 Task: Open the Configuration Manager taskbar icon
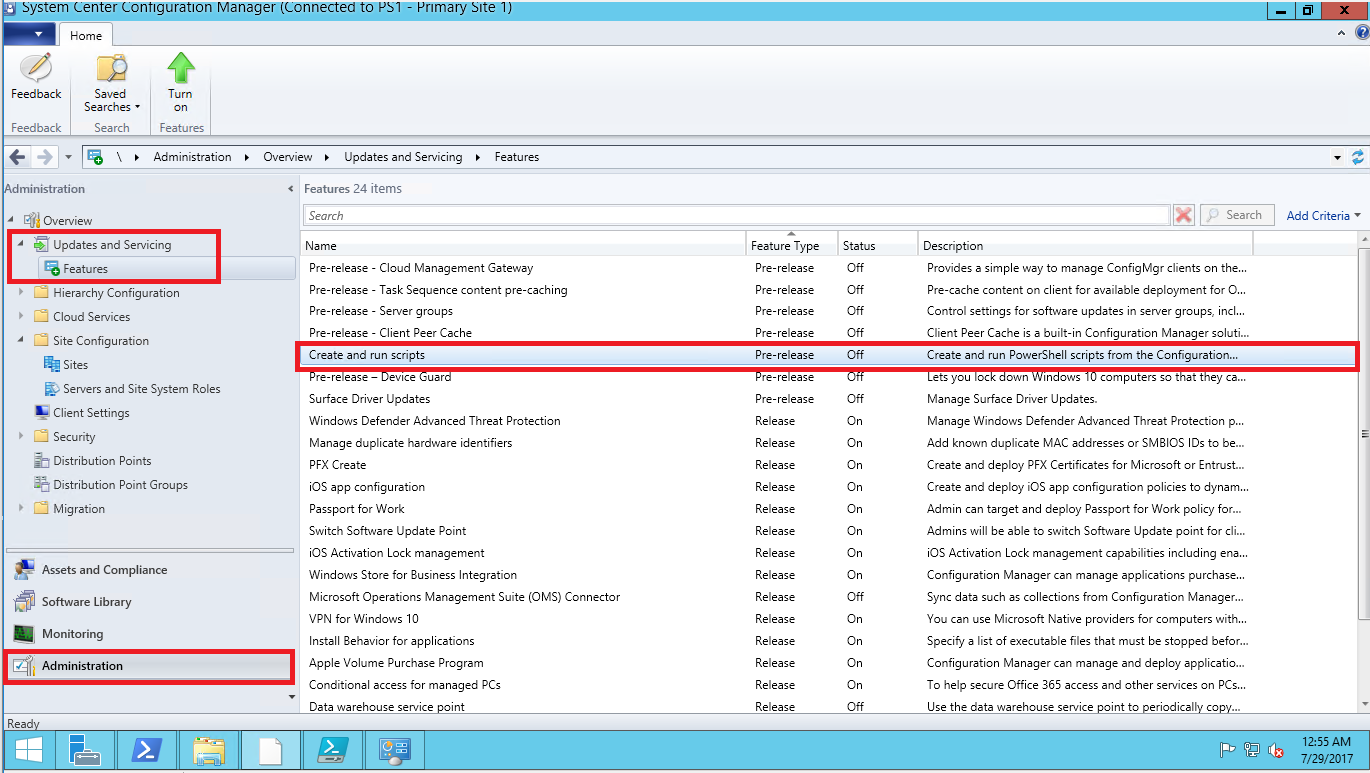click(394, 749)
